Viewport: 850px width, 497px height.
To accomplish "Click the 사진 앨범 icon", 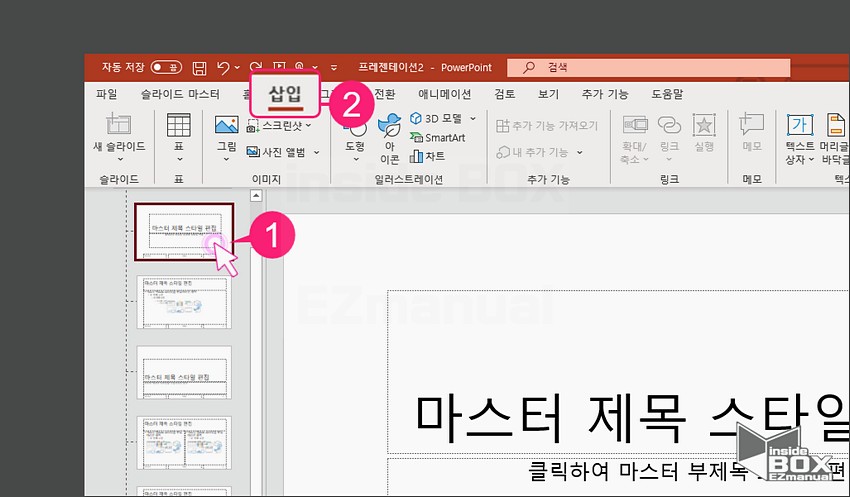I will coord(253,152).
